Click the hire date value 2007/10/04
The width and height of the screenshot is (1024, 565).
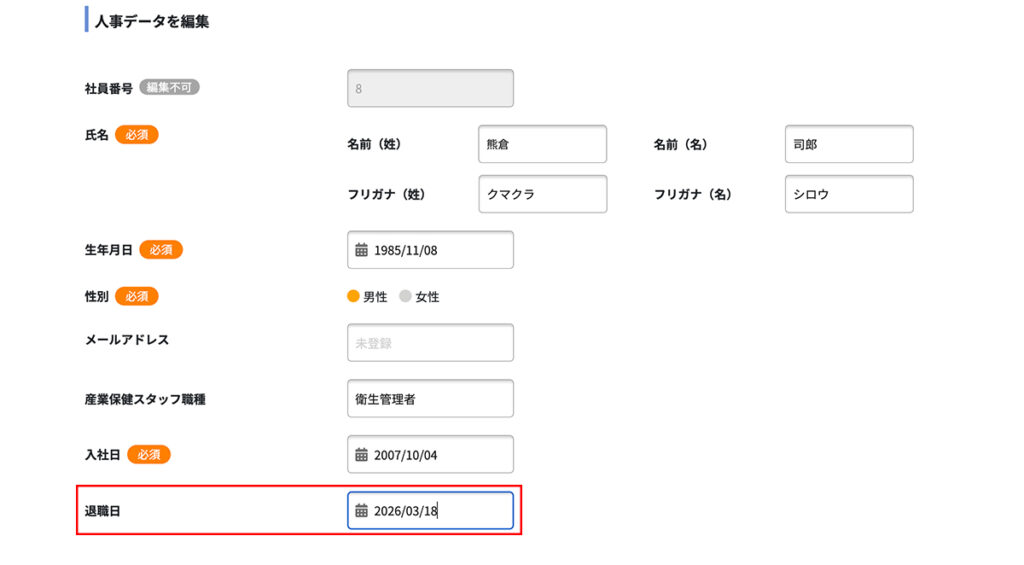(406, 455)
